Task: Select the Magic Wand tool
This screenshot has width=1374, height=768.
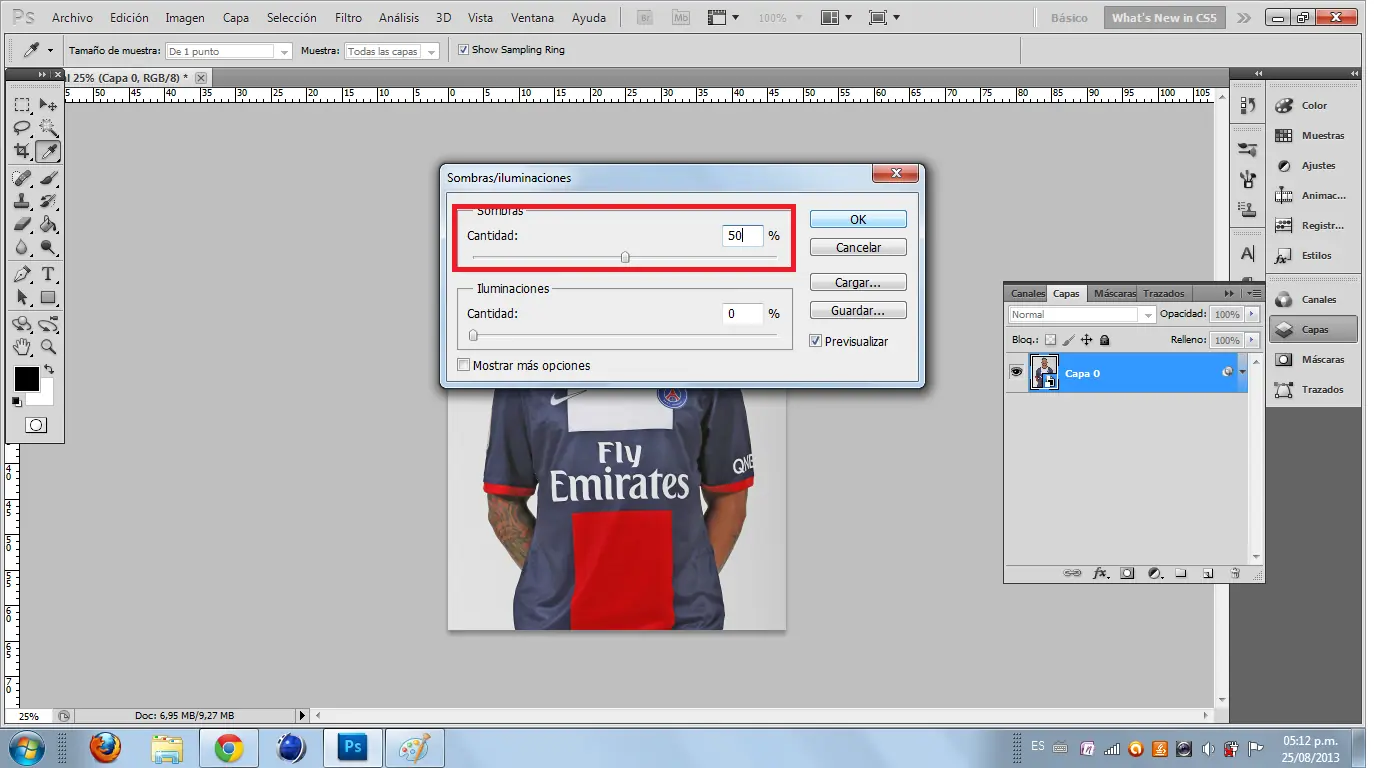Action: click(48, 128)
